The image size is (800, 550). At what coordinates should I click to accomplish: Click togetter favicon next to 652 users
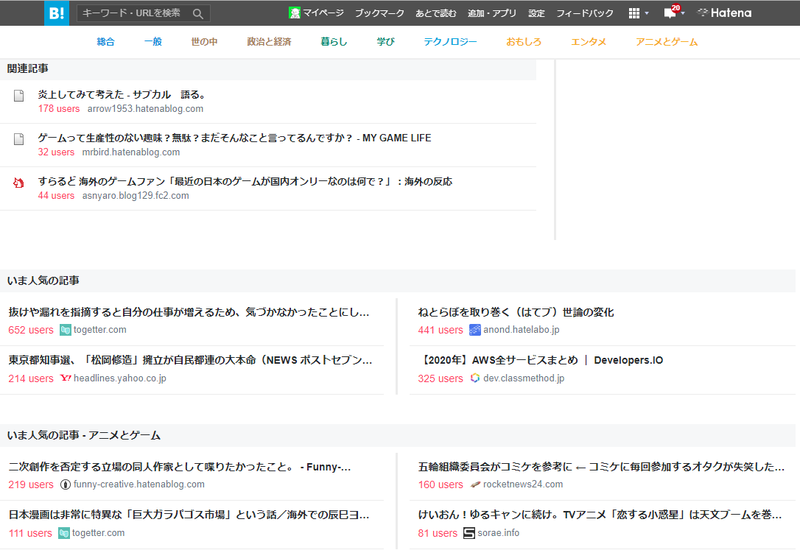coord(65,330)
